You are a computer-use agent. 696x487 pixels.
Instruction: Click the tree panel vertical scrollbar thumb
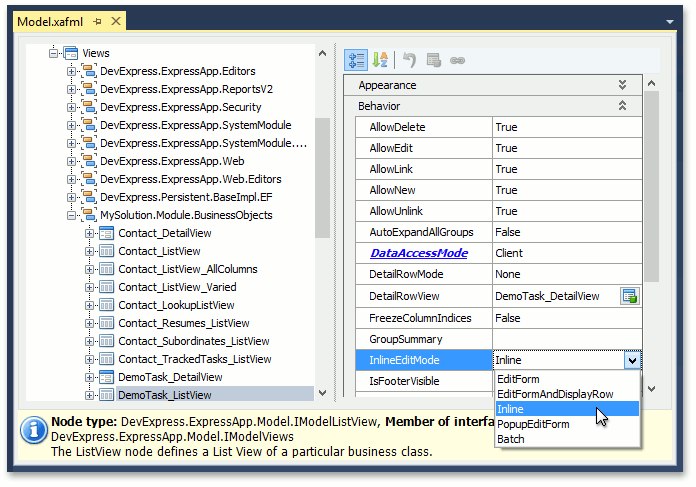(323, 178)
